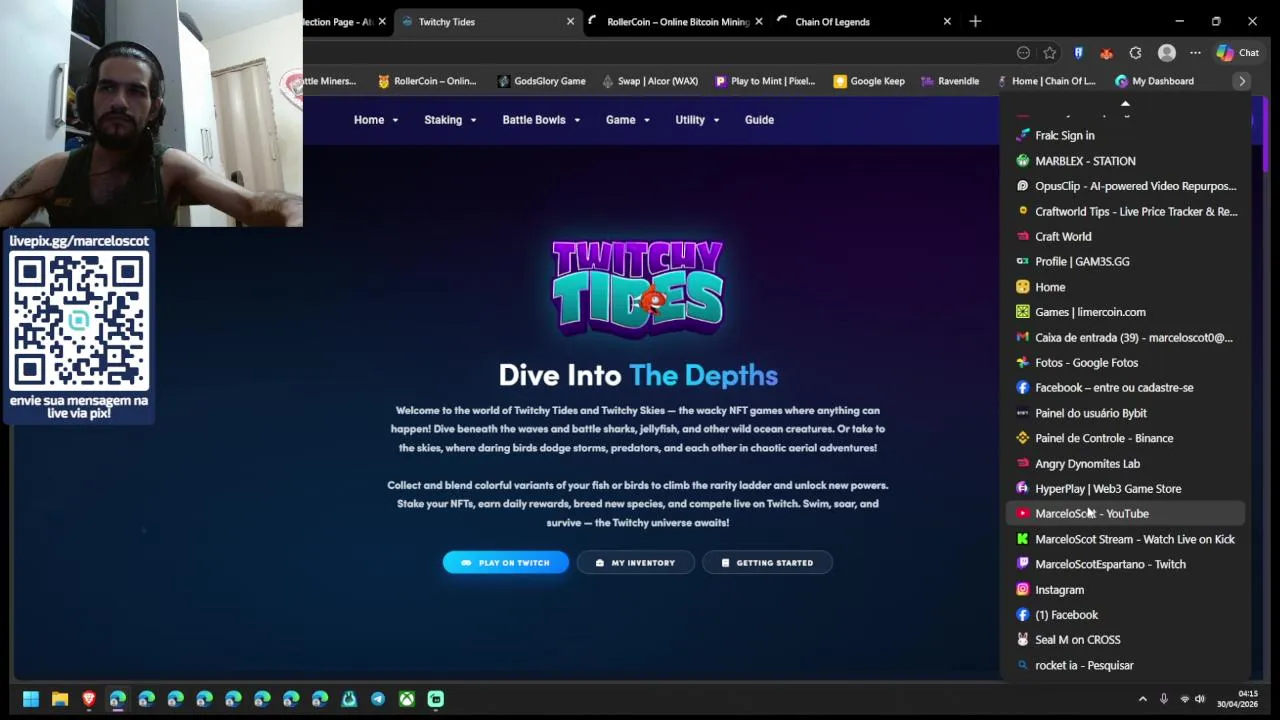
Task: Open RollerCoin bookmark in bookmarks bar
Action: tap(426, 81)
